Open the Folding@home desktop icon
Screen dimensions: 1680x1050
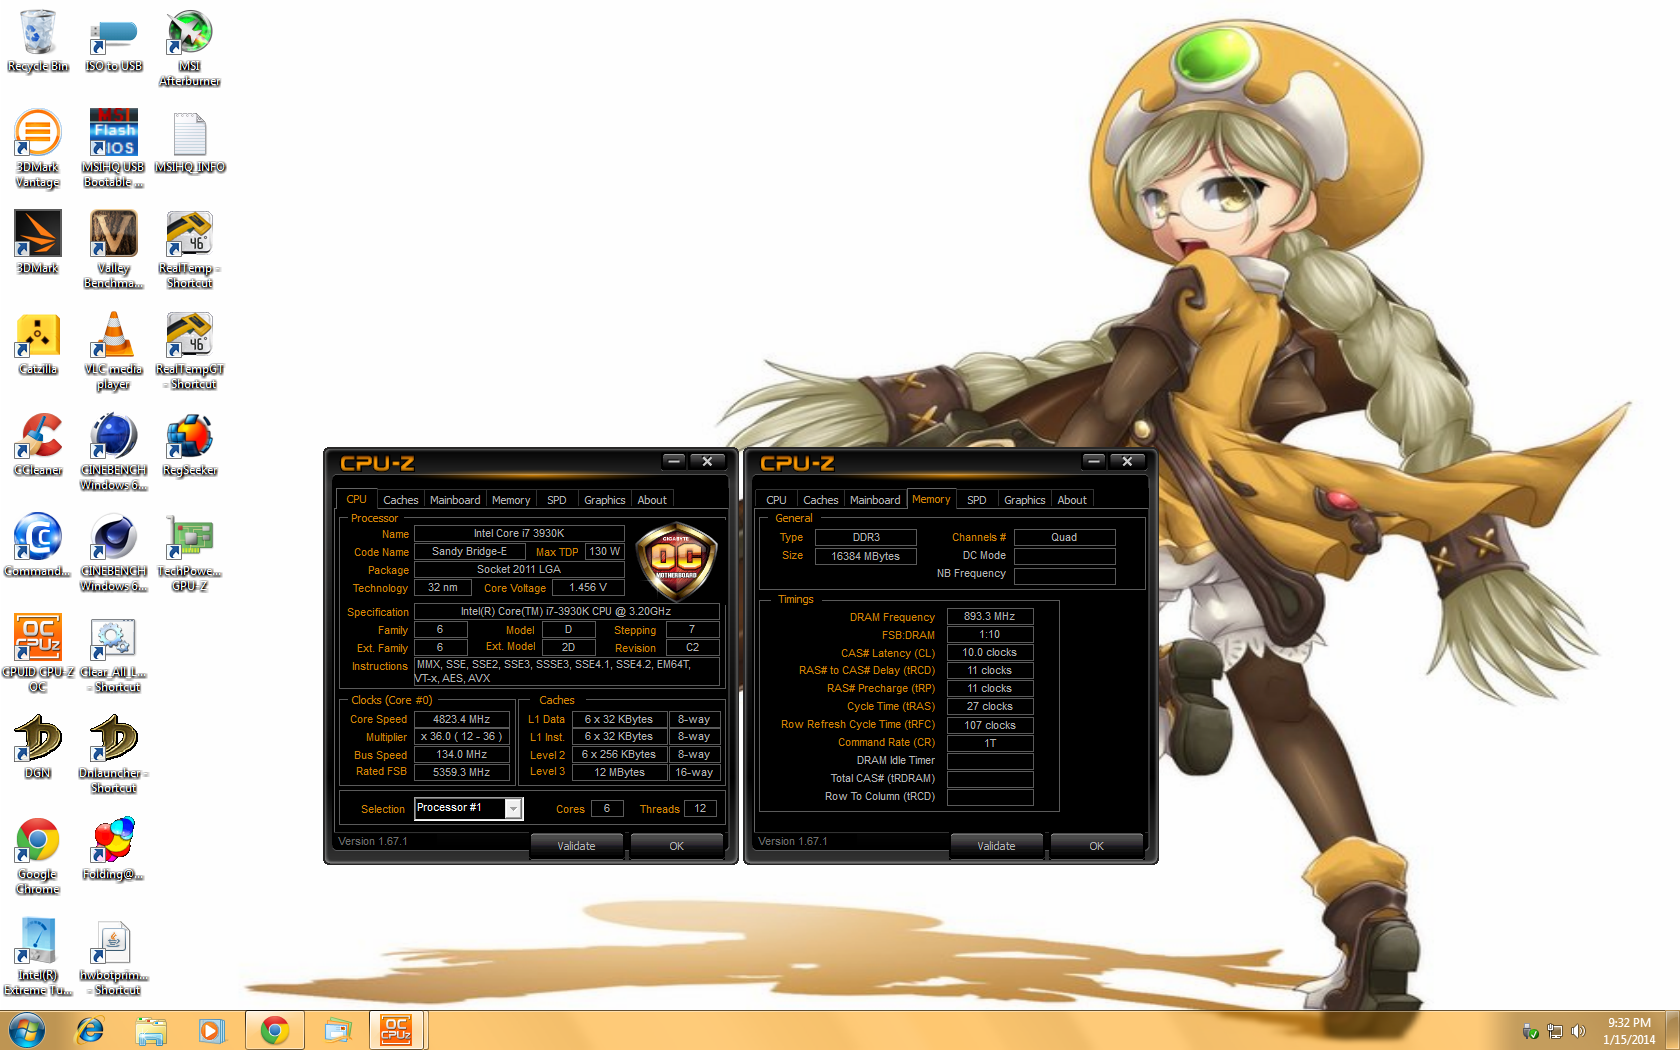pyautogui.click(x=114, y=848)
